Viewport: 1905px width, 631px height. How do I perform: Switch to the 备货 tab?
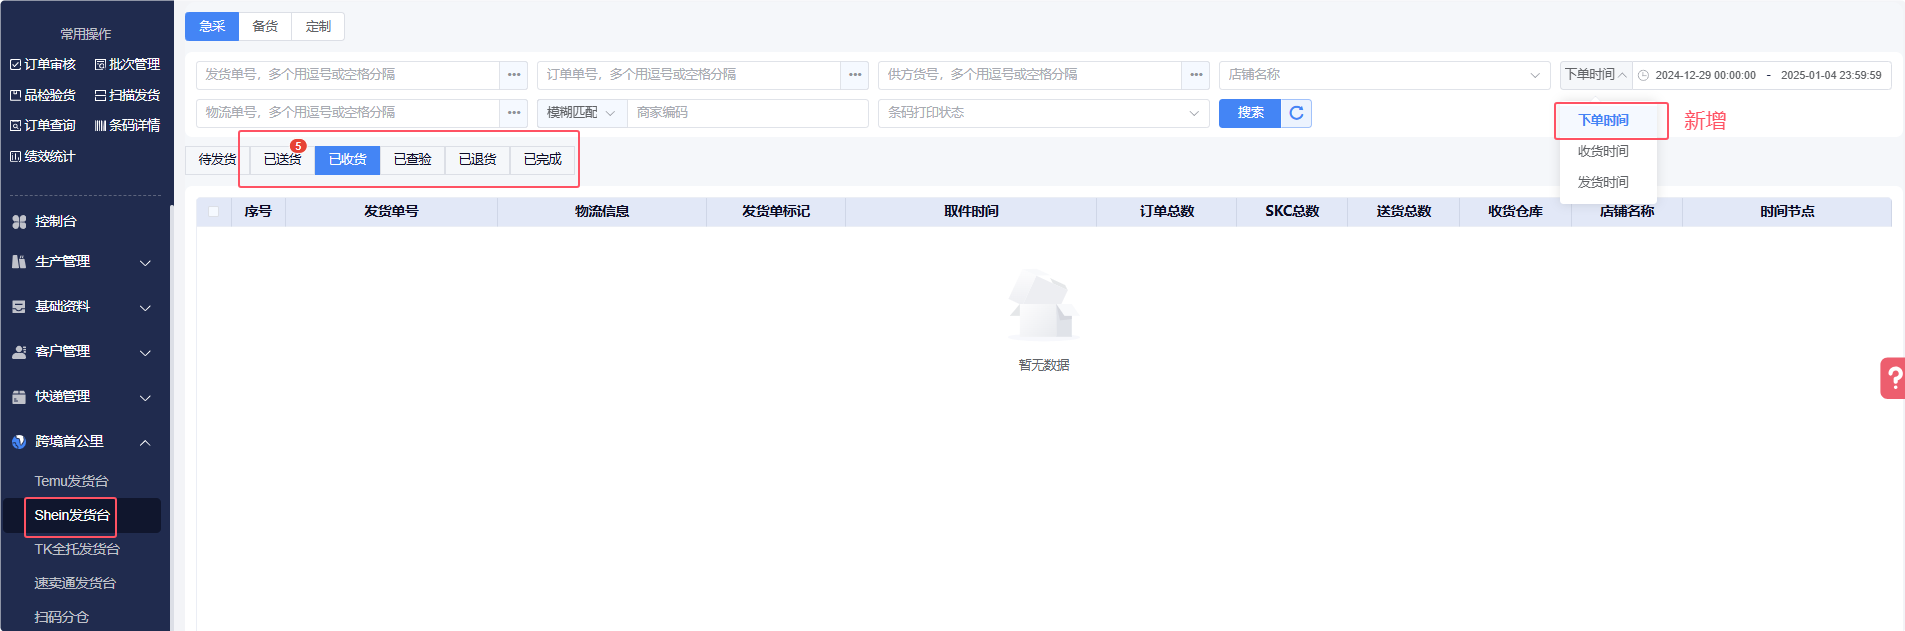(265, 26)
